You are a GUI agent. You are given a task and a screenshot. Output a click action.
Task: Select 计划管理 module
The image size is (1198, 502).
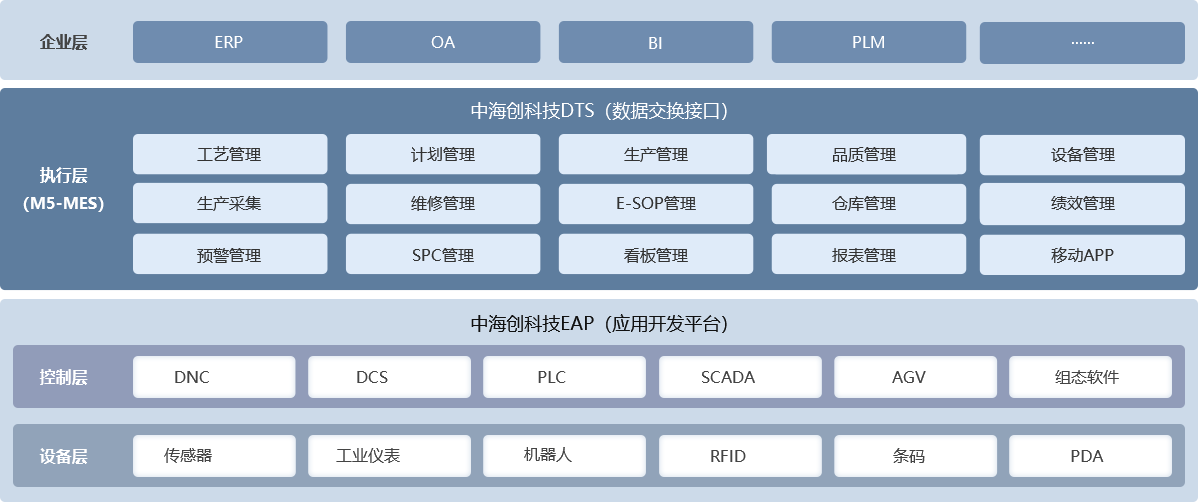[443, 154]
